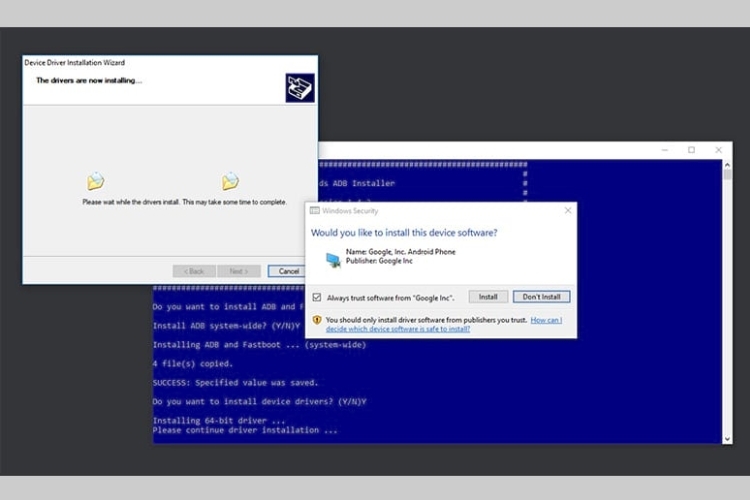Click 'Install ADB system-wide? (Y/N)Y' console line
Image resolution: width=750 pixels, height=500 pixels.
pos(226,326)
